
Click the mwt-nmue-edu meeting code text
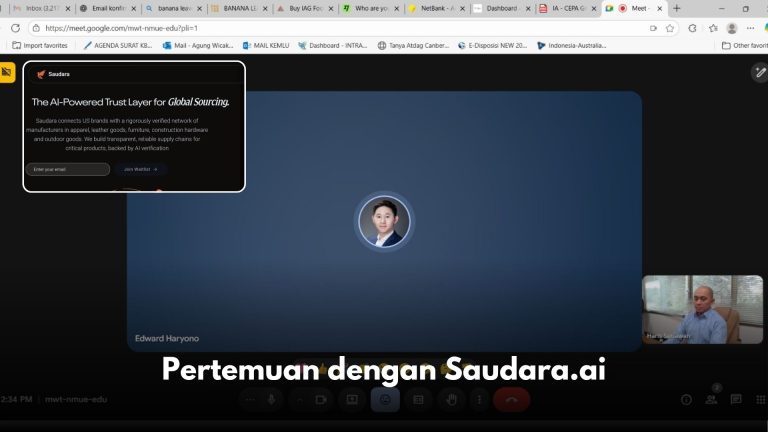tap(76, 399)
